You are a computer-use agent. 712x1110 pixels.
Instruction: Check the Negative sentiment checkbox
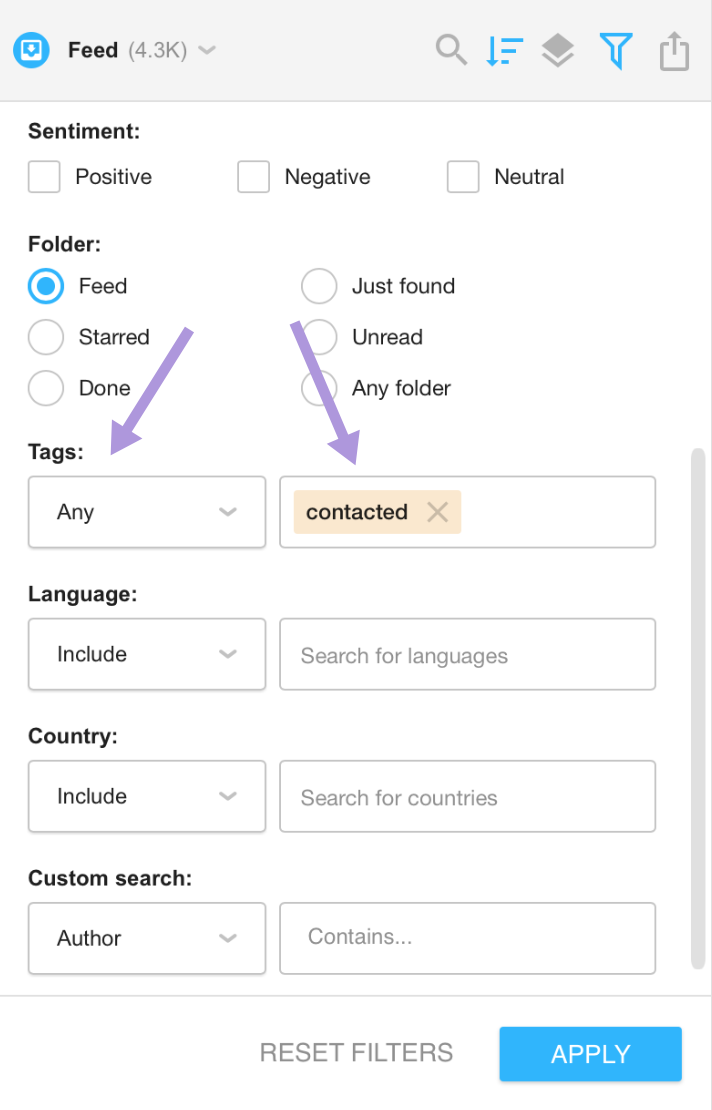(x=253, y=176)
